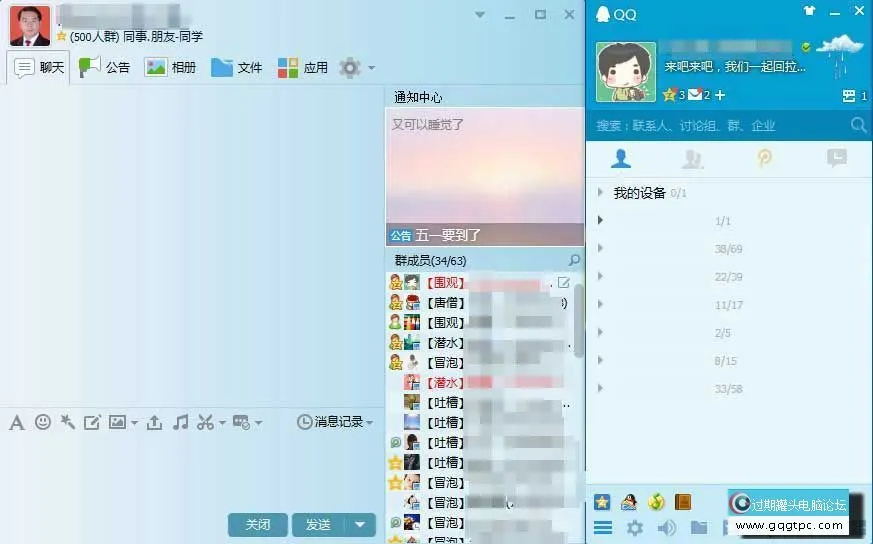873x544 pixels.
Task: Click the group owner's portrait avatar
Action: (30, 25)
